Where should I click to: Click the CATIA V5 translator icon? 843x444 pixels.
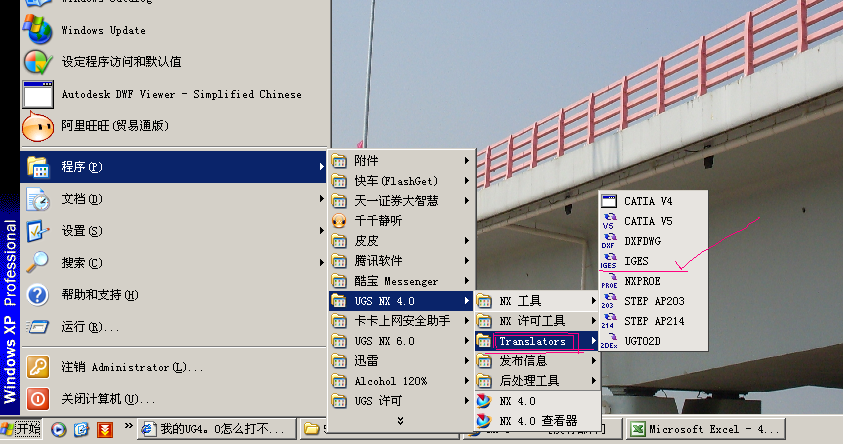click(x=609, y=221)
